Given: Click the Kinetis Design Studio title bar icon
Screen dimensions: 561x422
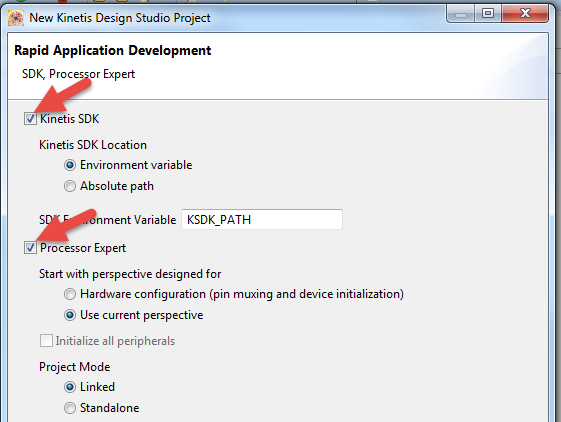Looking at the screenshot, I should 16,18.
